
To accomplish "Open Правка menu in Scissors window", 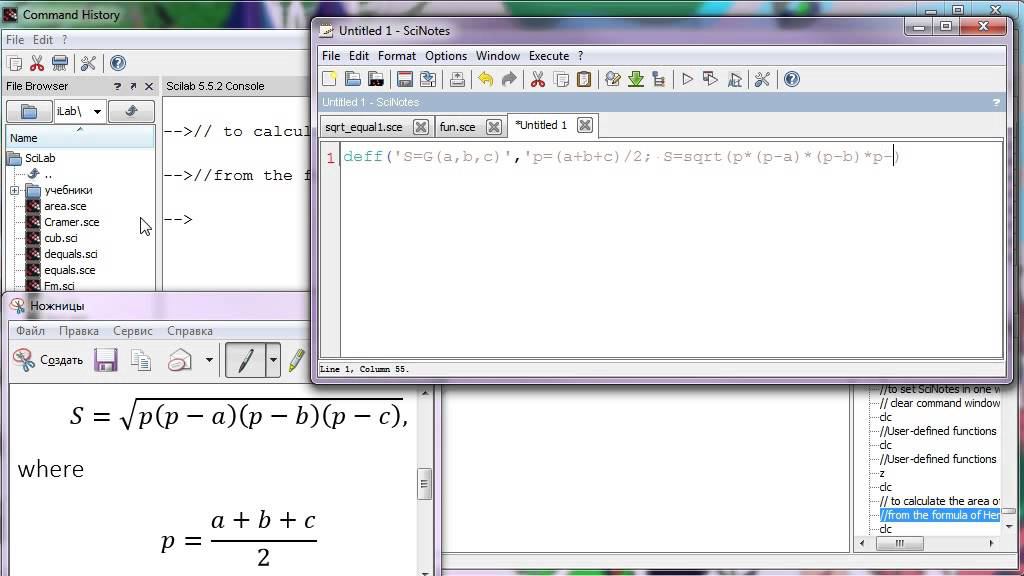I will point(79,331).
